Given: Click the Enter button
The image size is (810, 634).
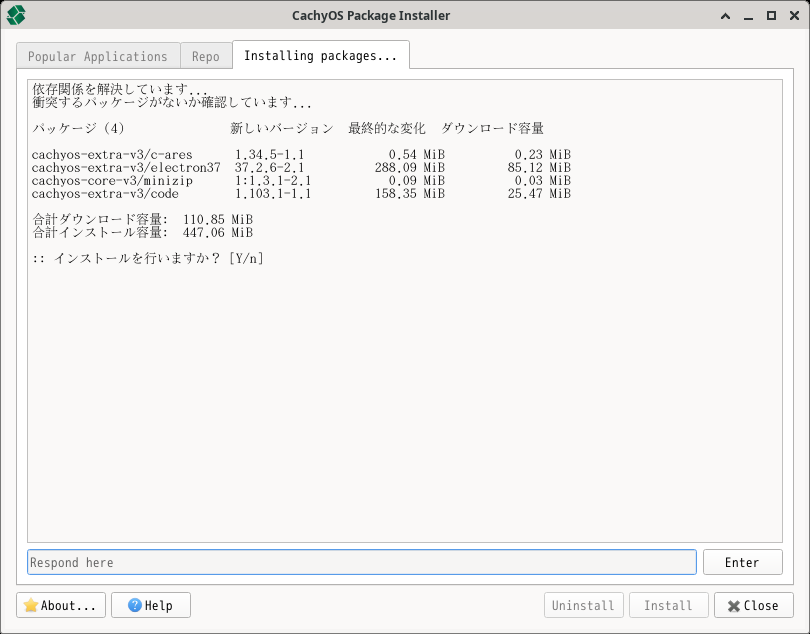Looking at the screenshot, I should click(742, 562).
